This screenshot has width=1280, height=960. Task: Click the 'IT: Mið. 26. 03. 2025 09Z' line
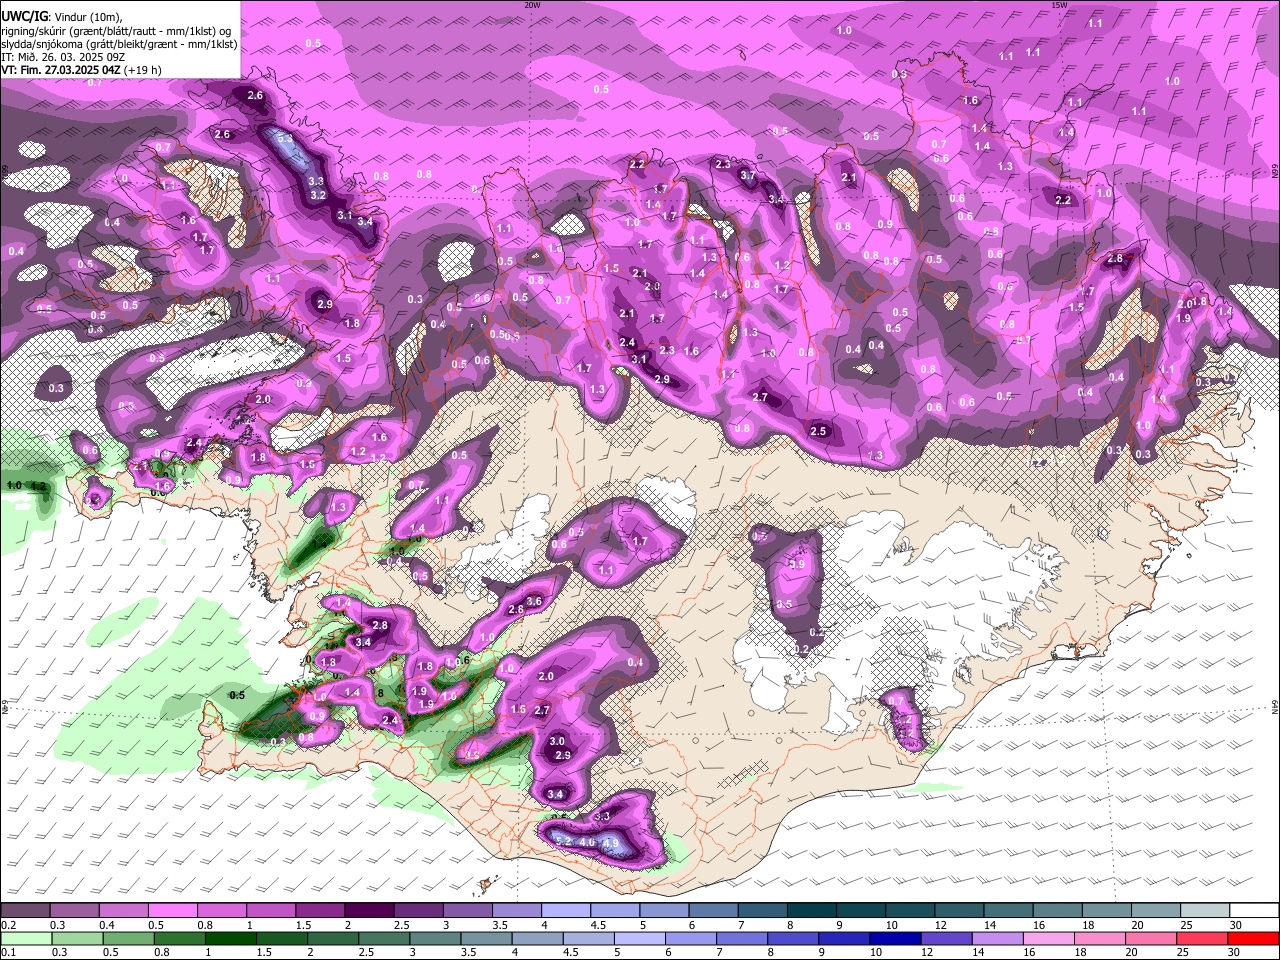tap(61, 57)
